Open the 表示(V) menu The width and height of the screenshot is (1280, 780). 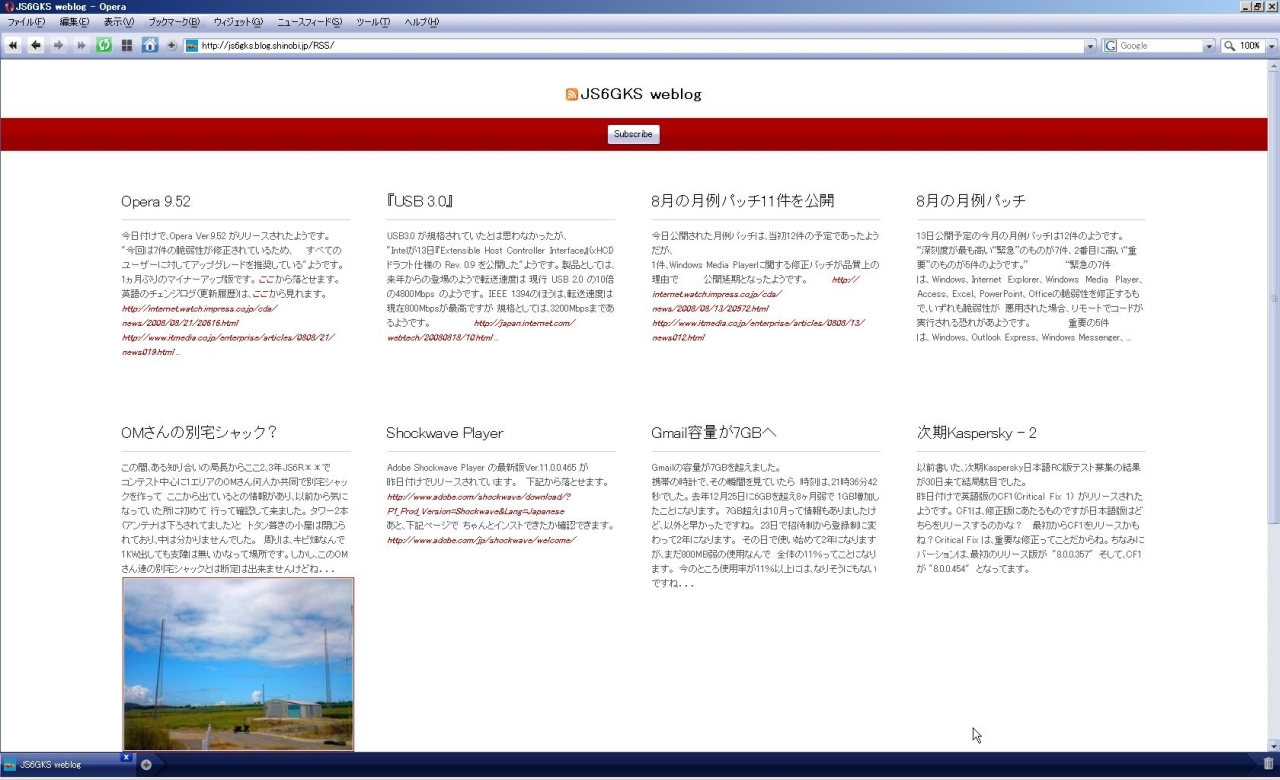[119, 22]
